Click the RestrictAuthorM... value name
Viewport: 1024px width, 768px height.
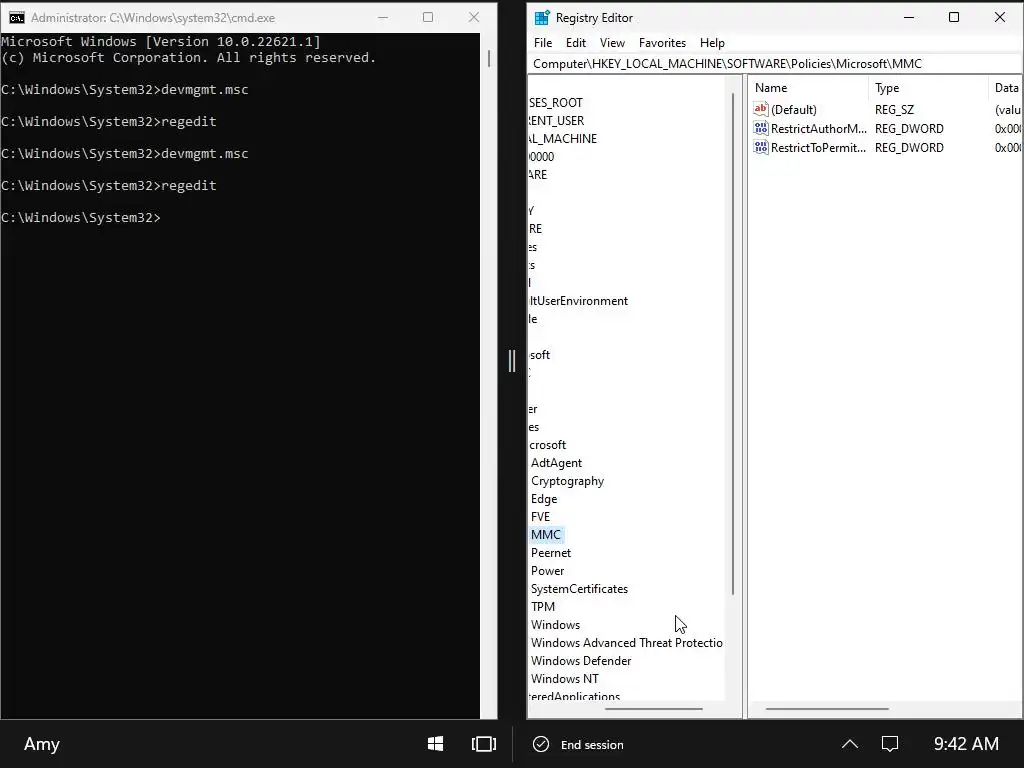point(818,129)
